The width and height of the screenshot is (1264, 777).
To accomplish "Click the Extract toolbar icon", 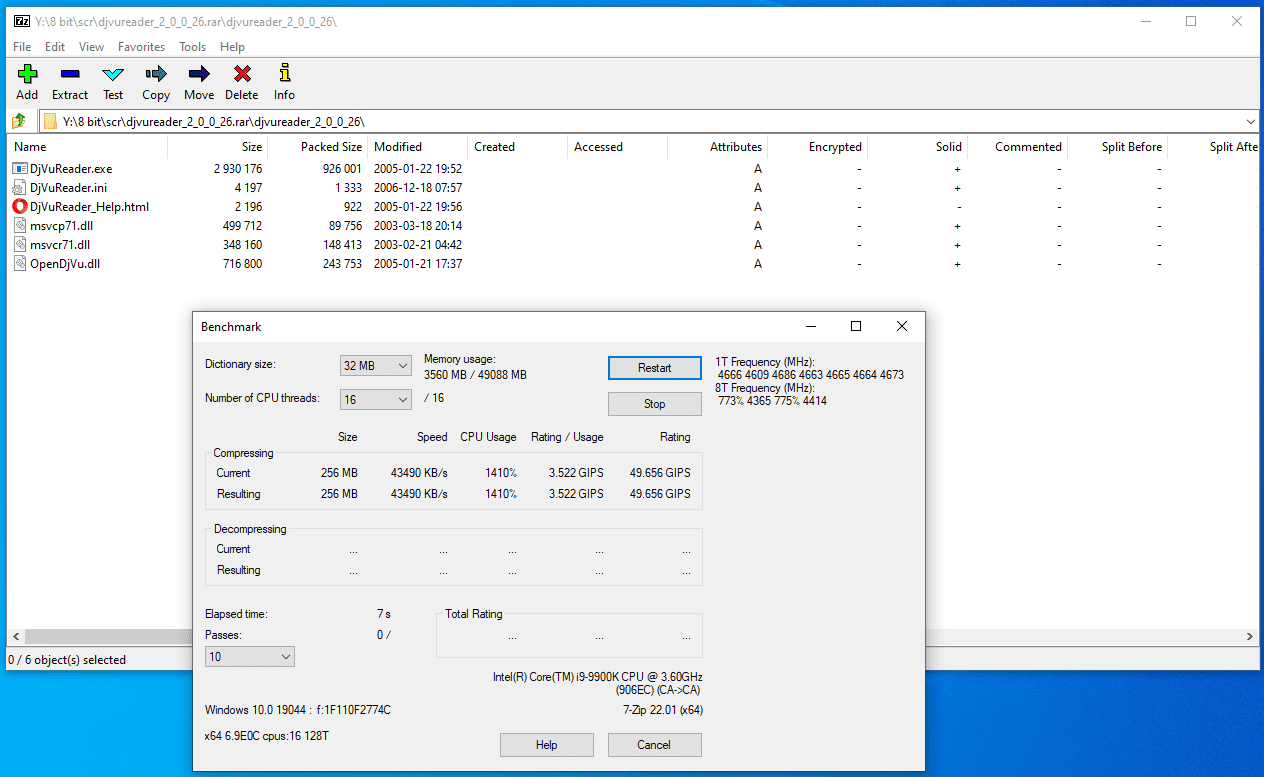I will pyautogui.click(x=70, y=74).
